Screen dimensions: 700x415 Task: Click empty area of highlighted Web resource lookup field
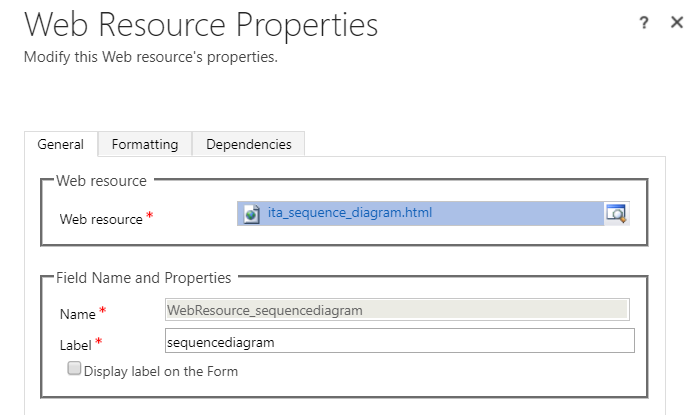coord(520,213)
